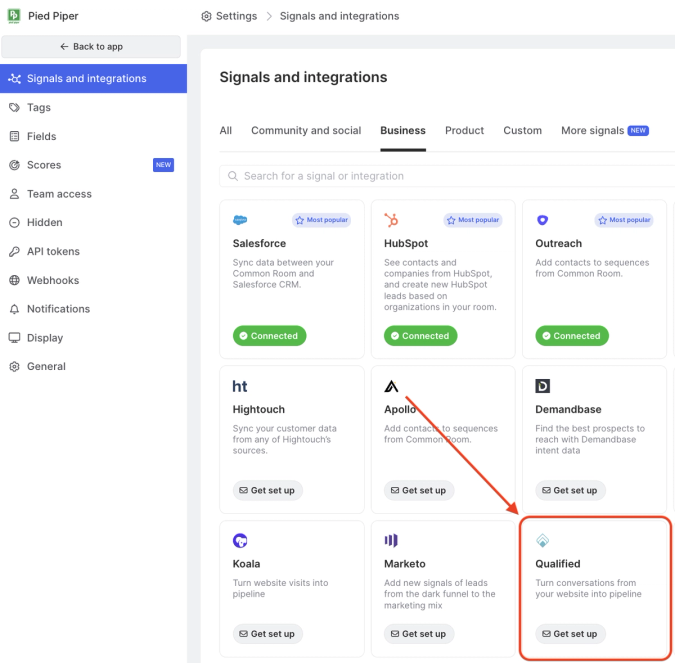Image resolution: width=675 pixels, height=663 pixels.
Task: Click Get set up on Marketo
Action: tap(419, 634)
